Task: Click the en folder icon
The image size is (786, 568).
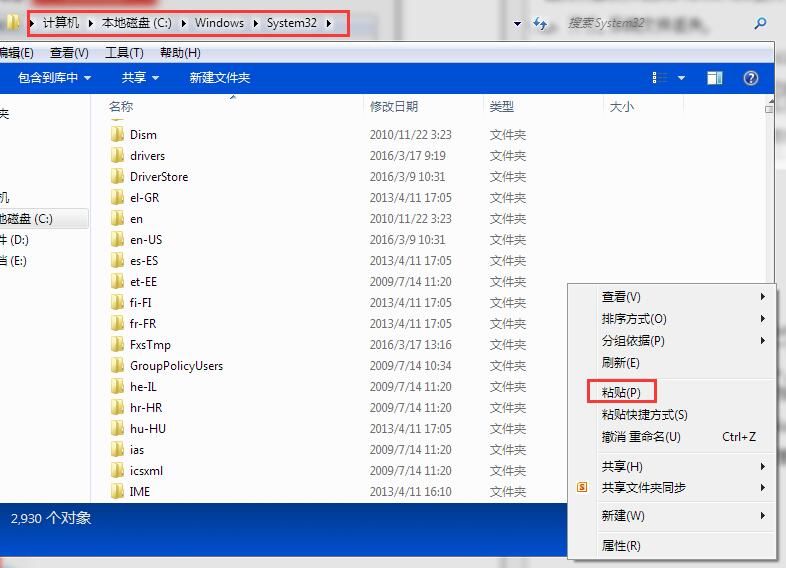Action: click(117, 219)
